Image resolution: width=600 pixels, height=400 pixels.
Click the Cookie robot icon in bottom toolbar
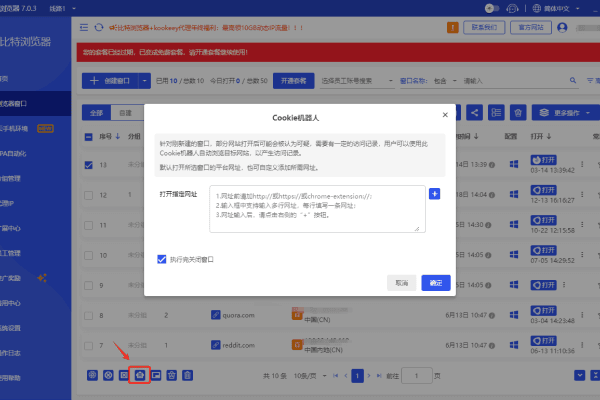tap(140, 375)
